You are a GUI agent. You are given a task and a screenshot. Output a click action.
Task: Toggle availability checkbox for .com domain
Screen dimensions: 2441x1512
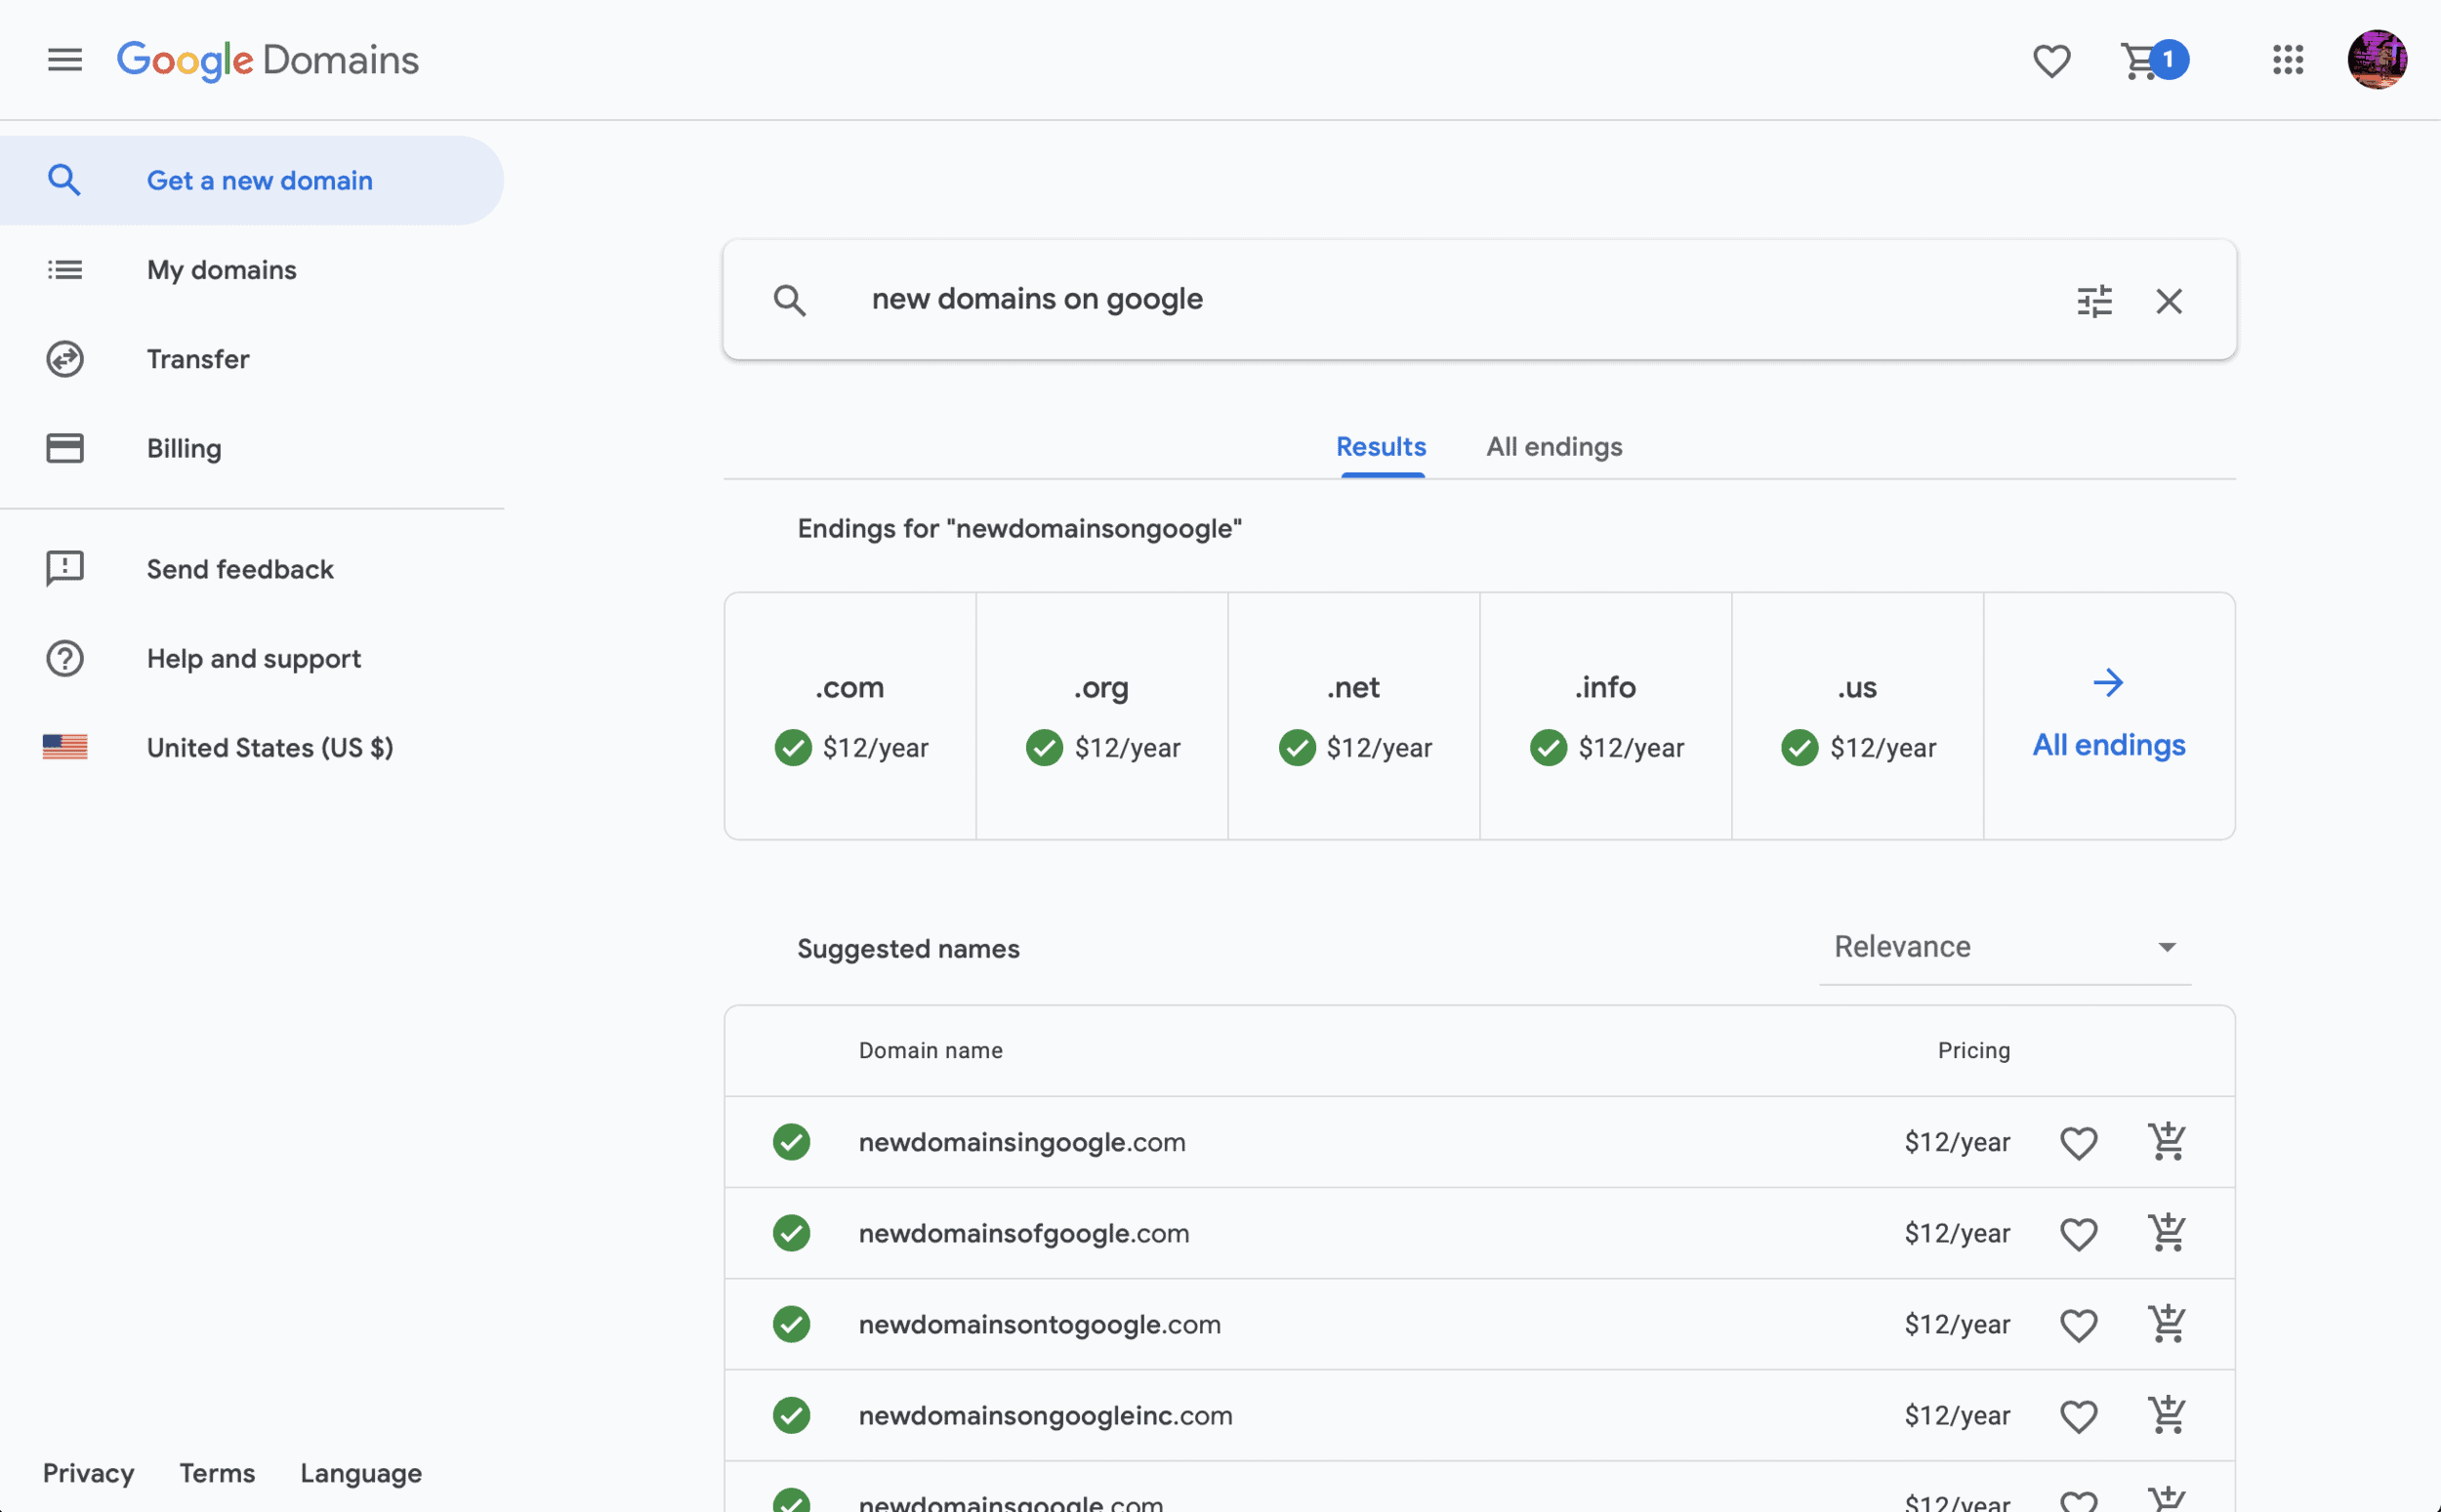point(793,748)
